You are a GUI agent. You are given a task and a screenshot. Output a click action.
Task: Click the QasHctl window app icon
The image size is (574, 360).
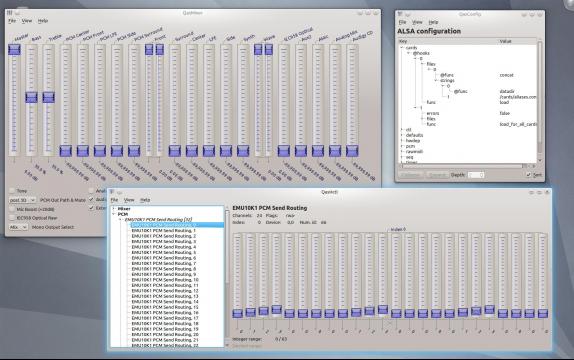[112, 192]
